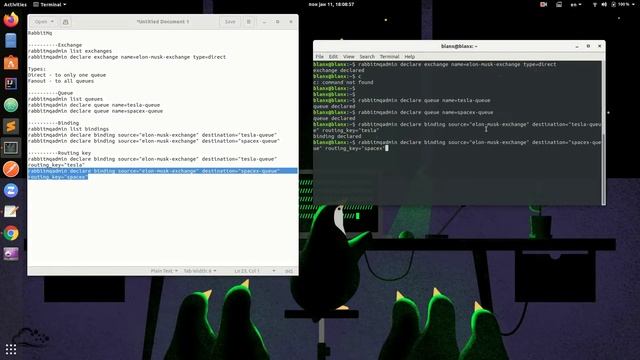Open the File menu in Terminal window
This screenshot has width=640, height=360.
[320, 57]
